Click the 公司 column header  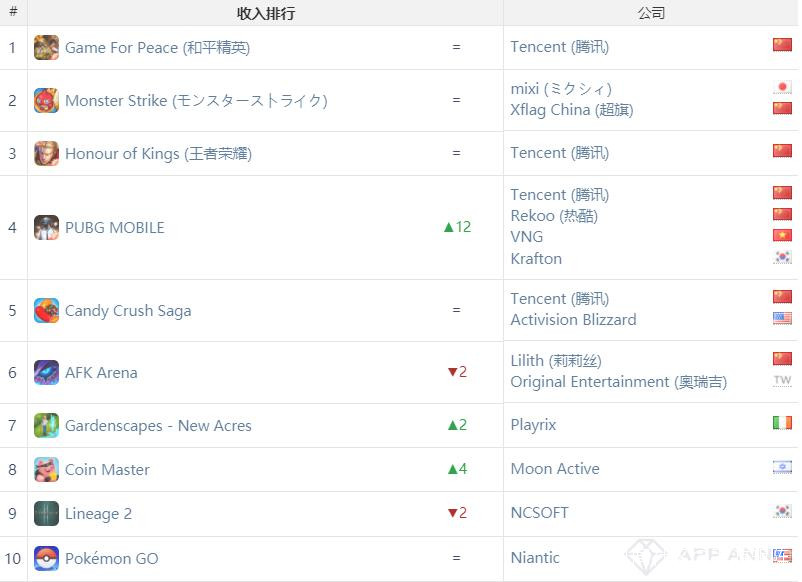(651, 13)
